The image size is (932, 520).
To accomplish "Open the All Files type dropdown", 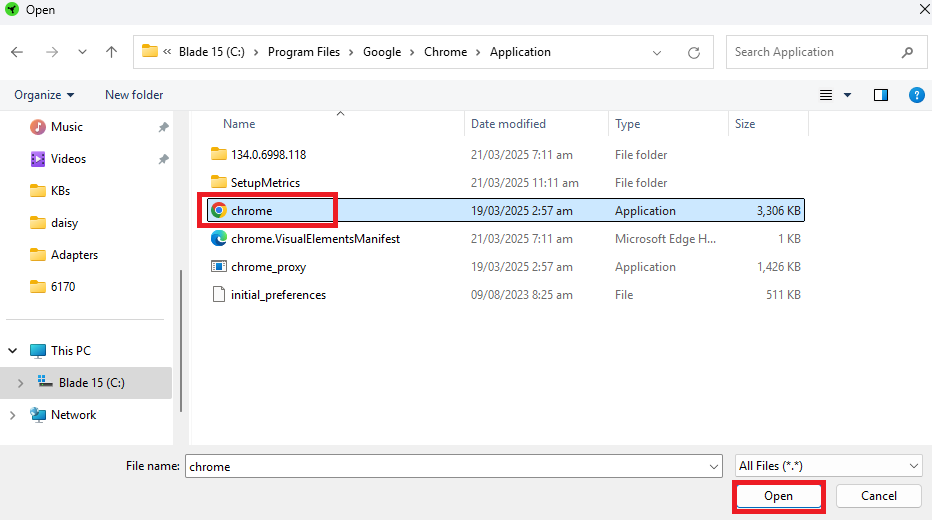I will (828, 466).
